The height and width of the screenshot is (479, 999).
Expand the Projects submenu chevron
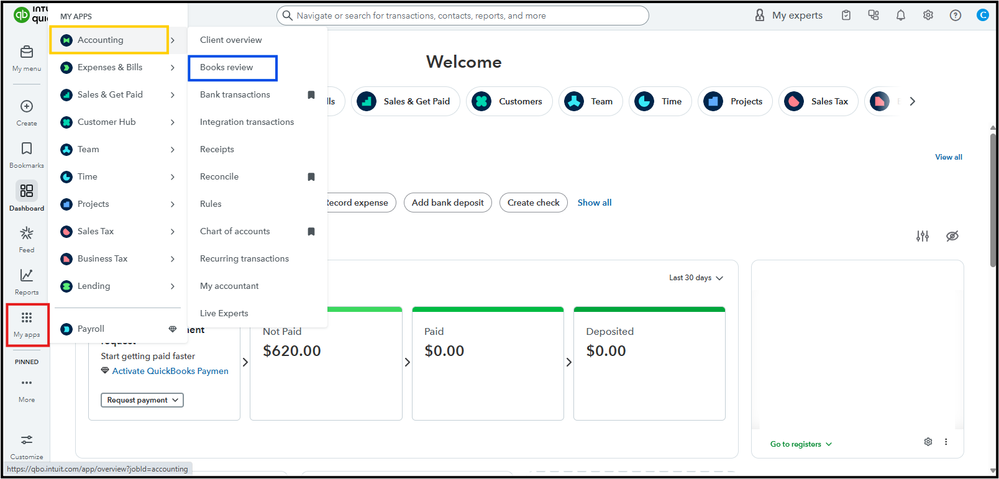173,204
